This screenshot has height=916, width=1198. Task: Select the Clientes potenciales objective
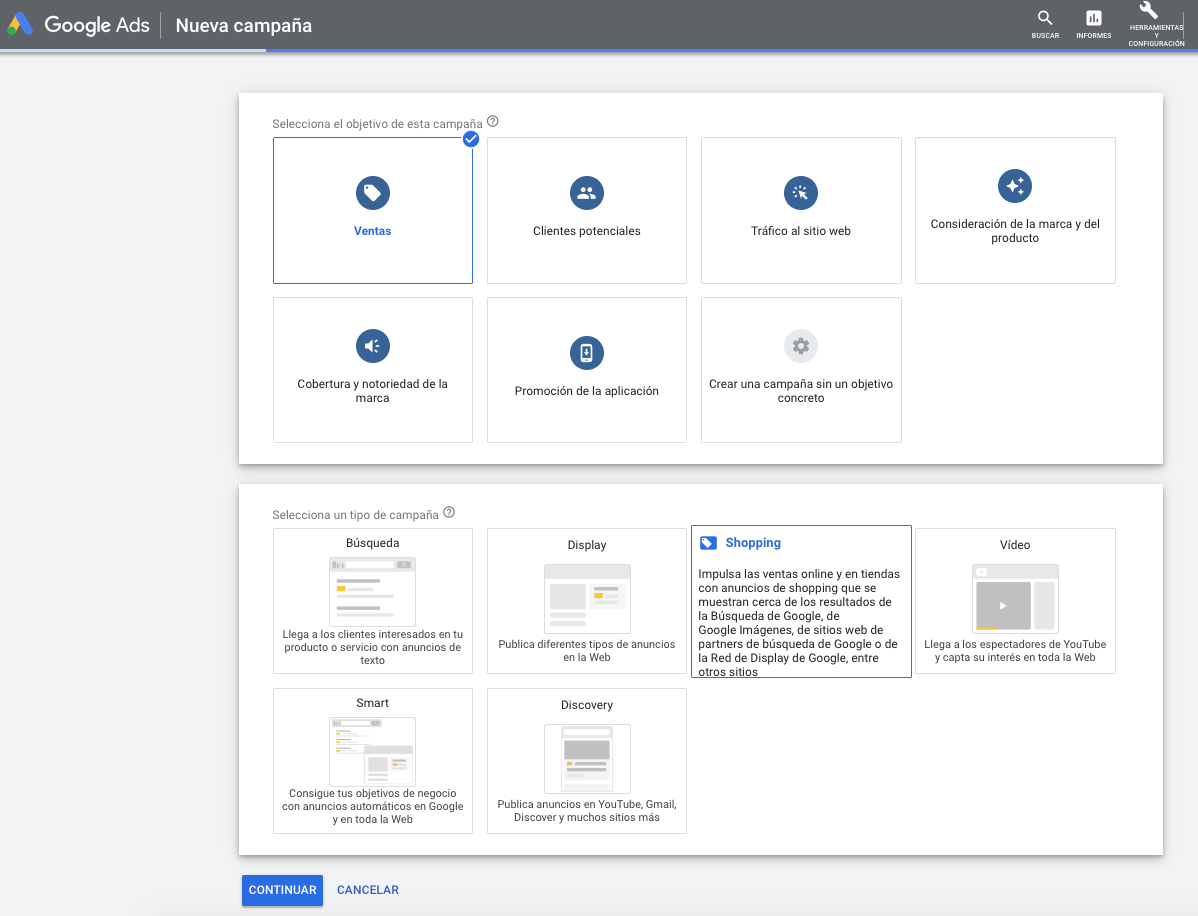(x=586, y=211)
